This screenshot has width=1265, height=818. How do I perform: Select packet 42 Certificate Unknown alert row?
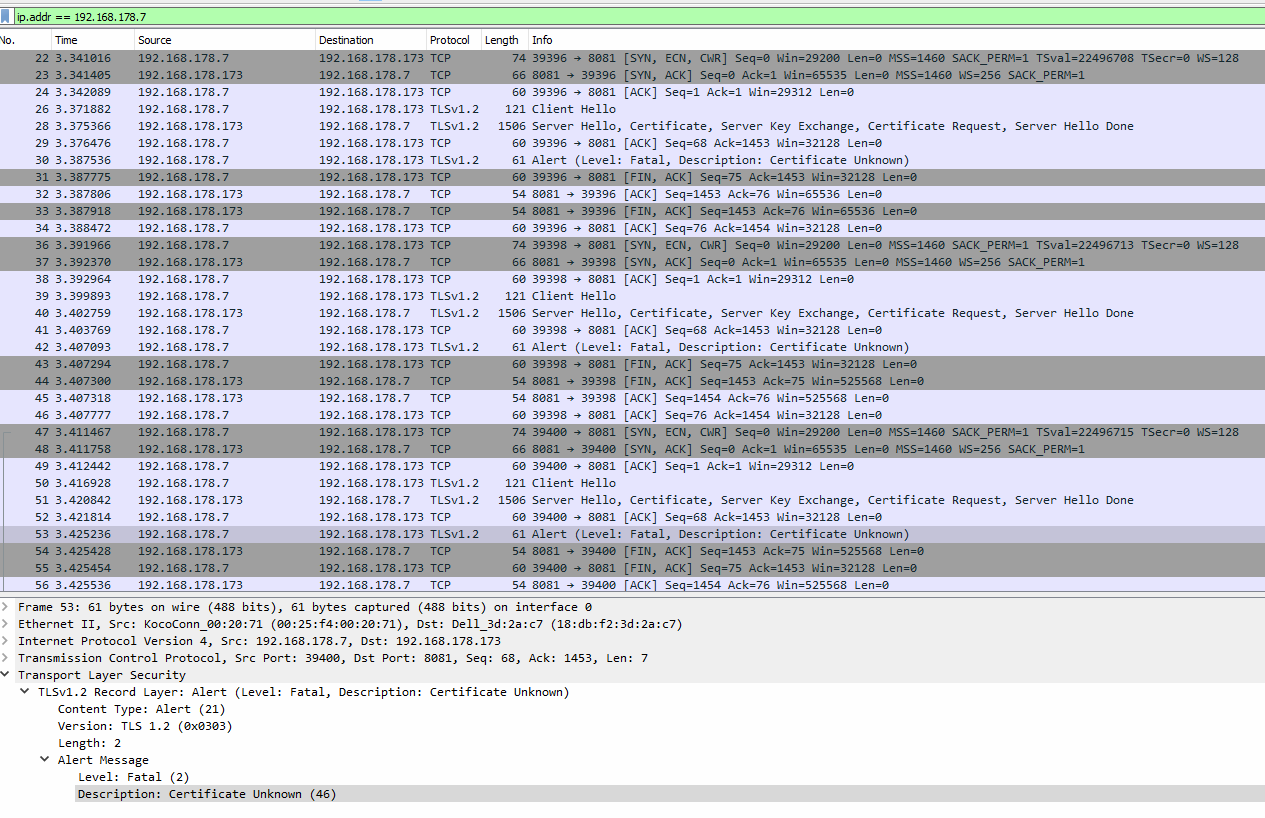pos(632,347)
